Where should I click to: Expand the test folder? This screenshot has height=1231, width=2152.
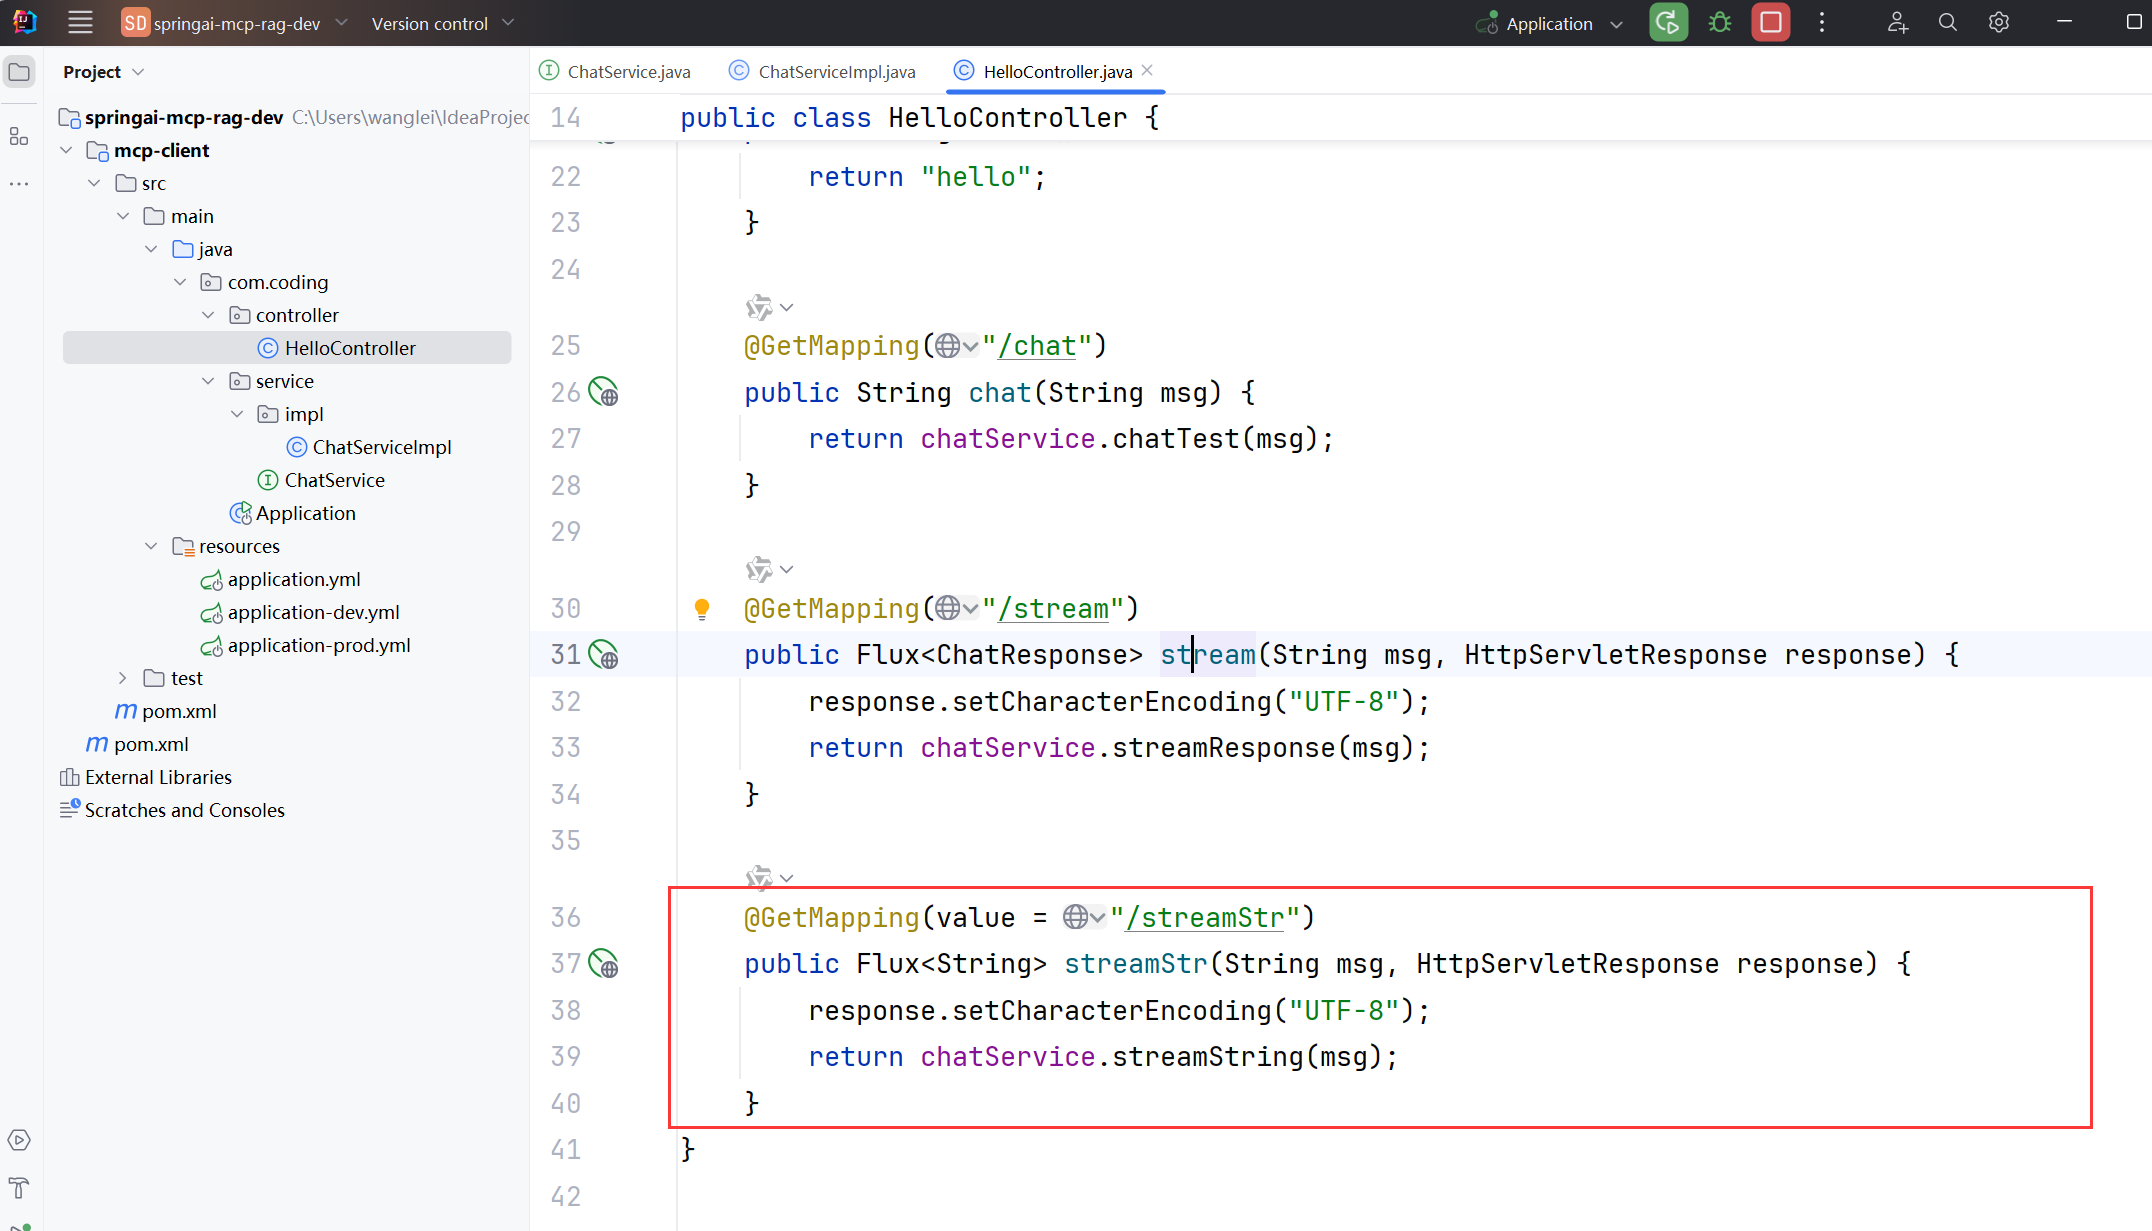tap(122, 678)
